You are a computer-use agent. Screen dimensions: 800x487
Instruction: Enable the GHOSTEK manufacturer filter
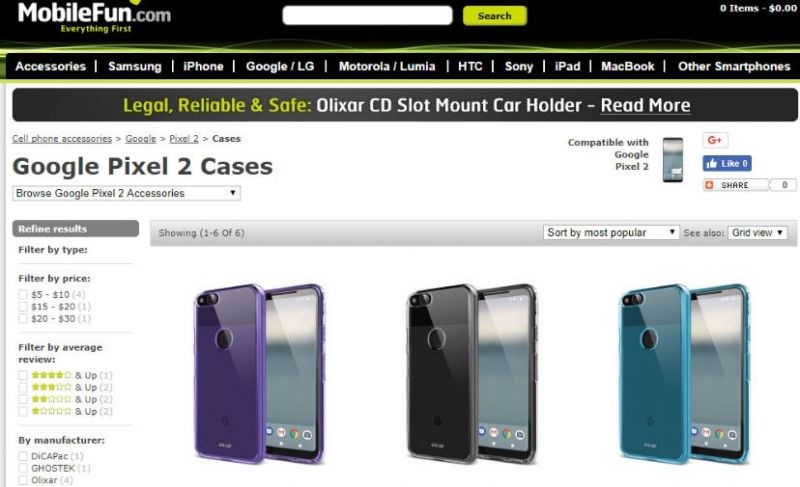[x=23, y=468]
